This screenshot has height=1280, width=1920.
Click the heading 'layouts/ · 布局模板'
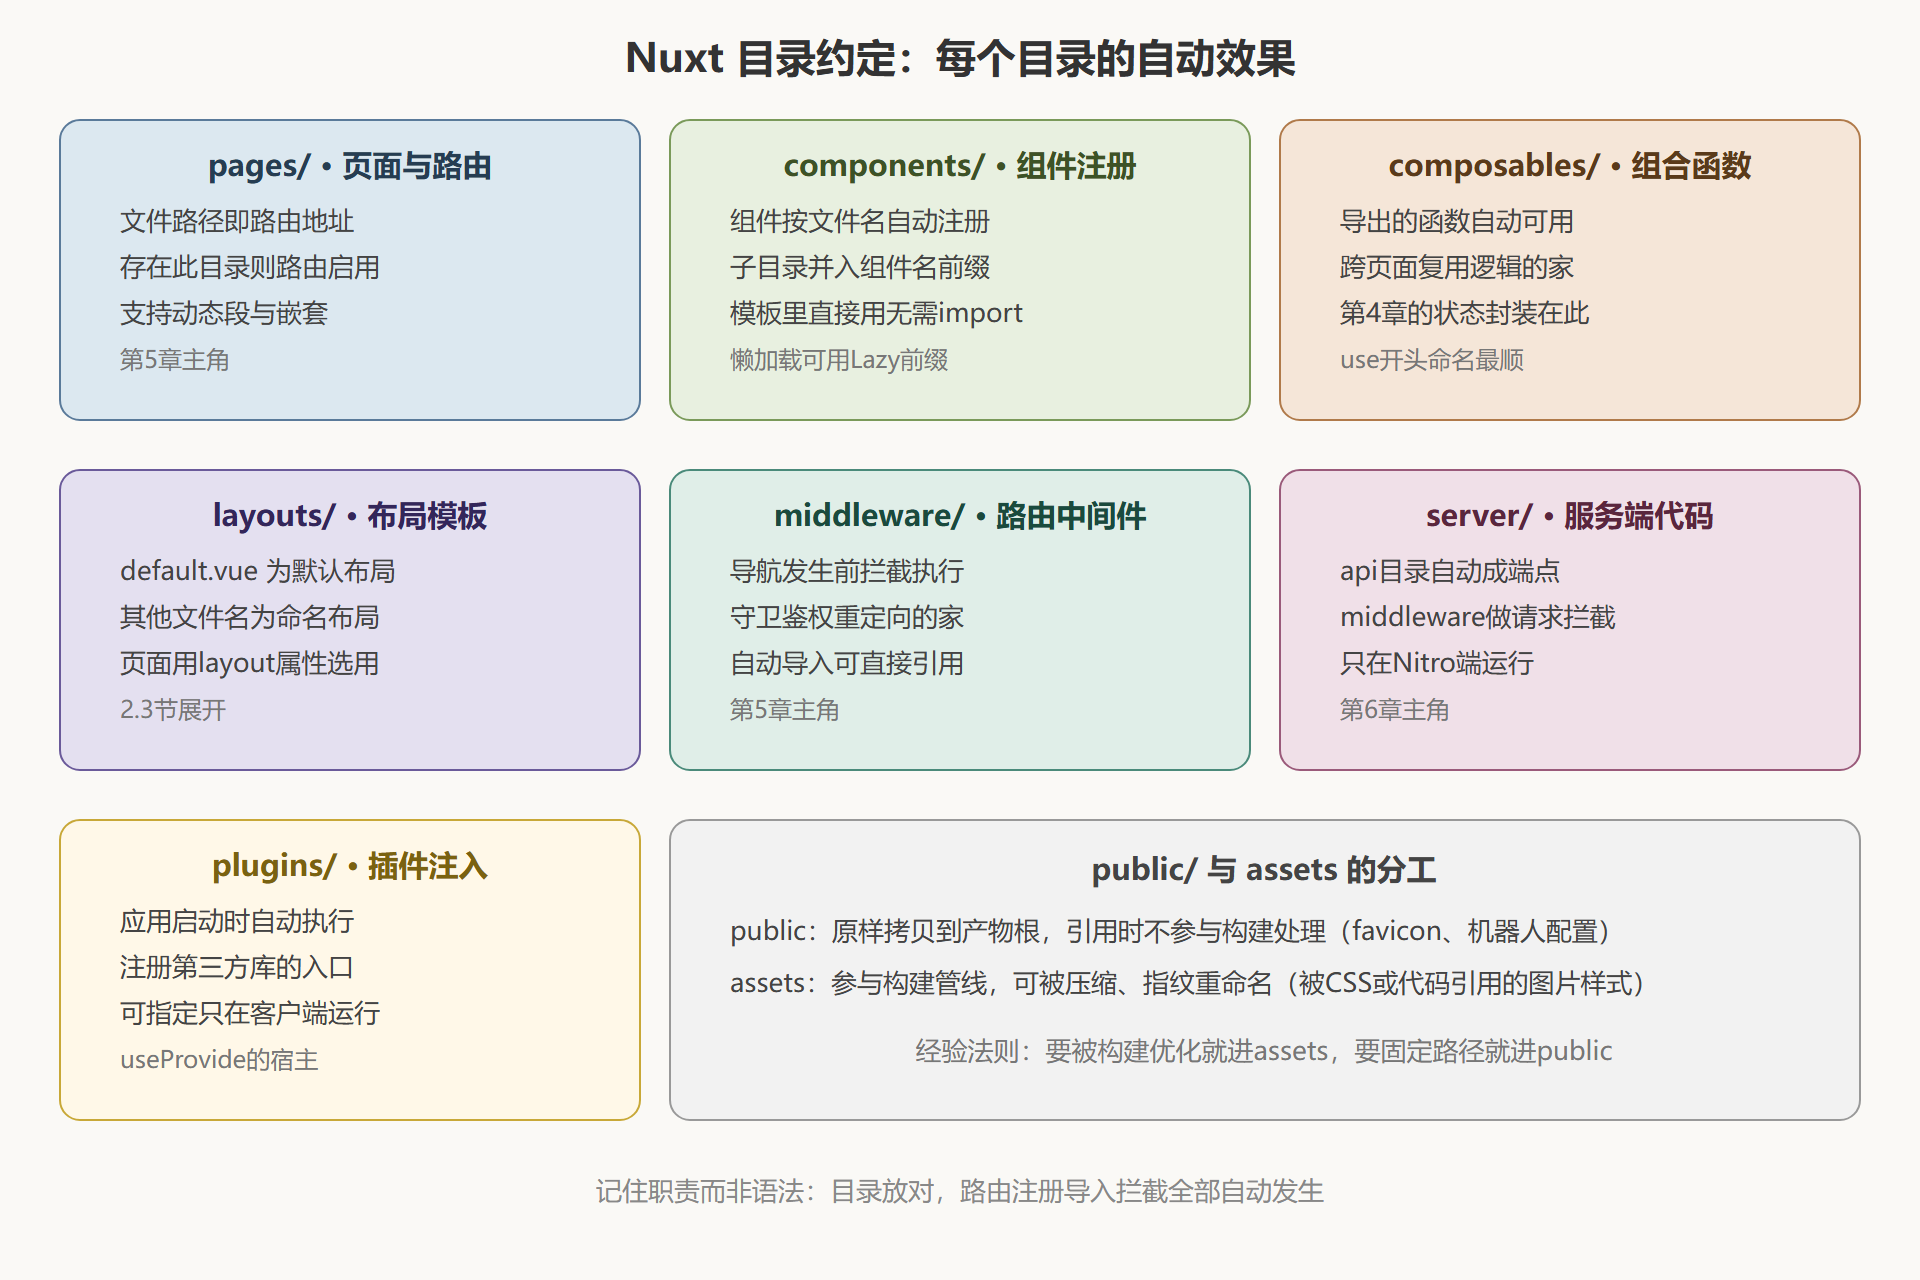350,516
